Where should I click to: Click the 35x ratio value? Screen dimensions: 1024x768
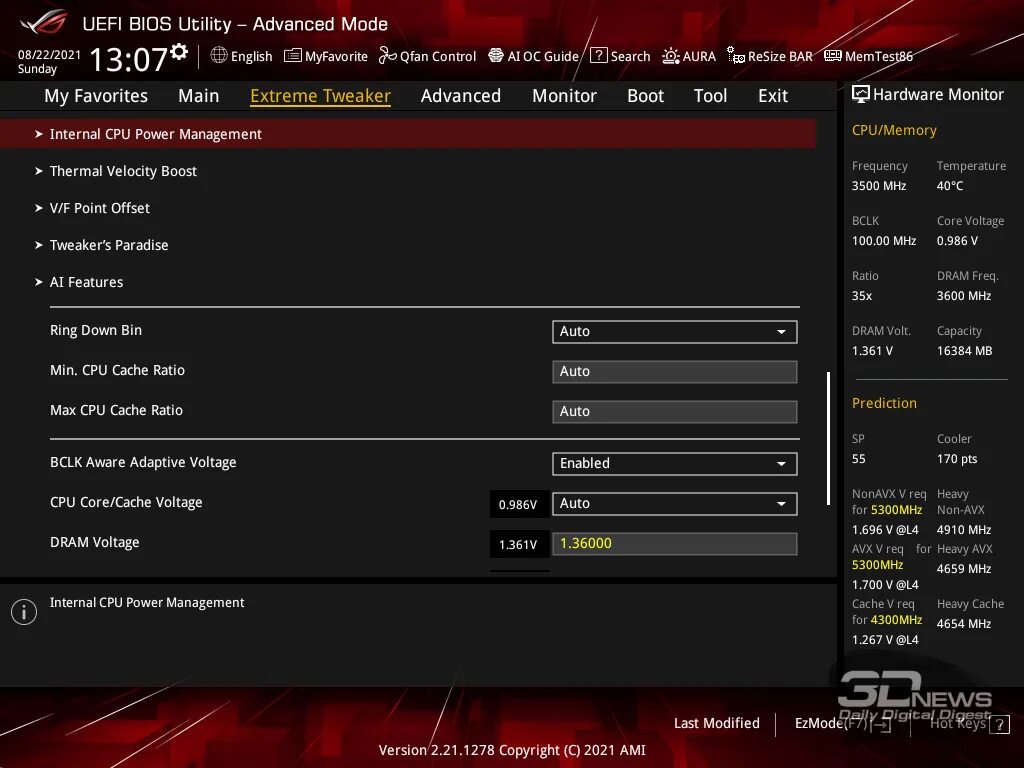click(x=861, y=296)
